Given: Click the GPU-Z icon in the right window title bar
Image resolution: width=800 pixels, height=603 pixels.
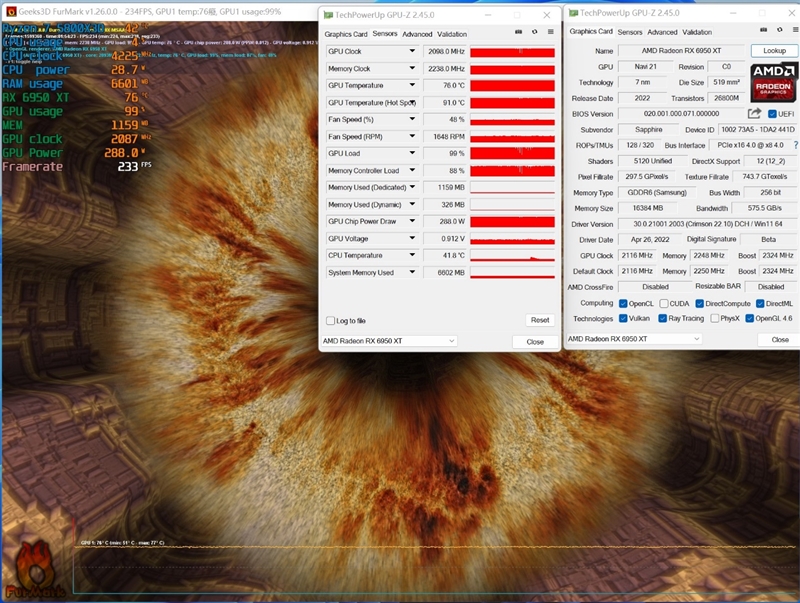Looking at the screenshot, I should 574,13.
